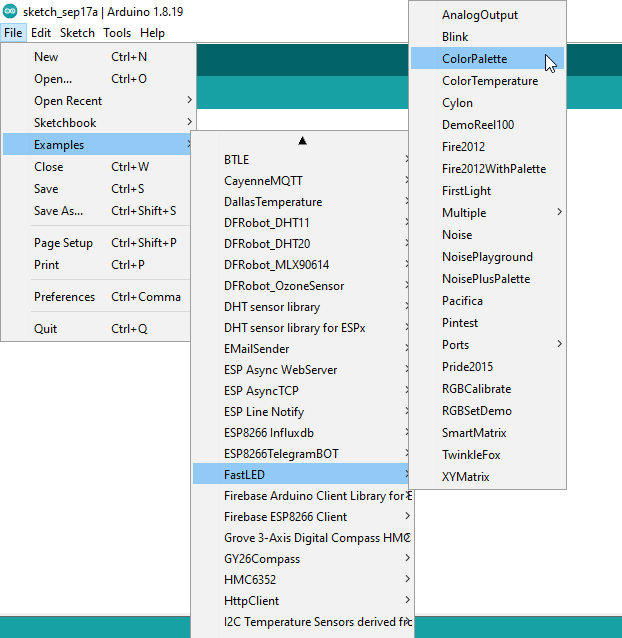Image resolution: width=622 pixels, height=638 pixels.
Task: Expand BTLE examples
Action: pos(302,160)
